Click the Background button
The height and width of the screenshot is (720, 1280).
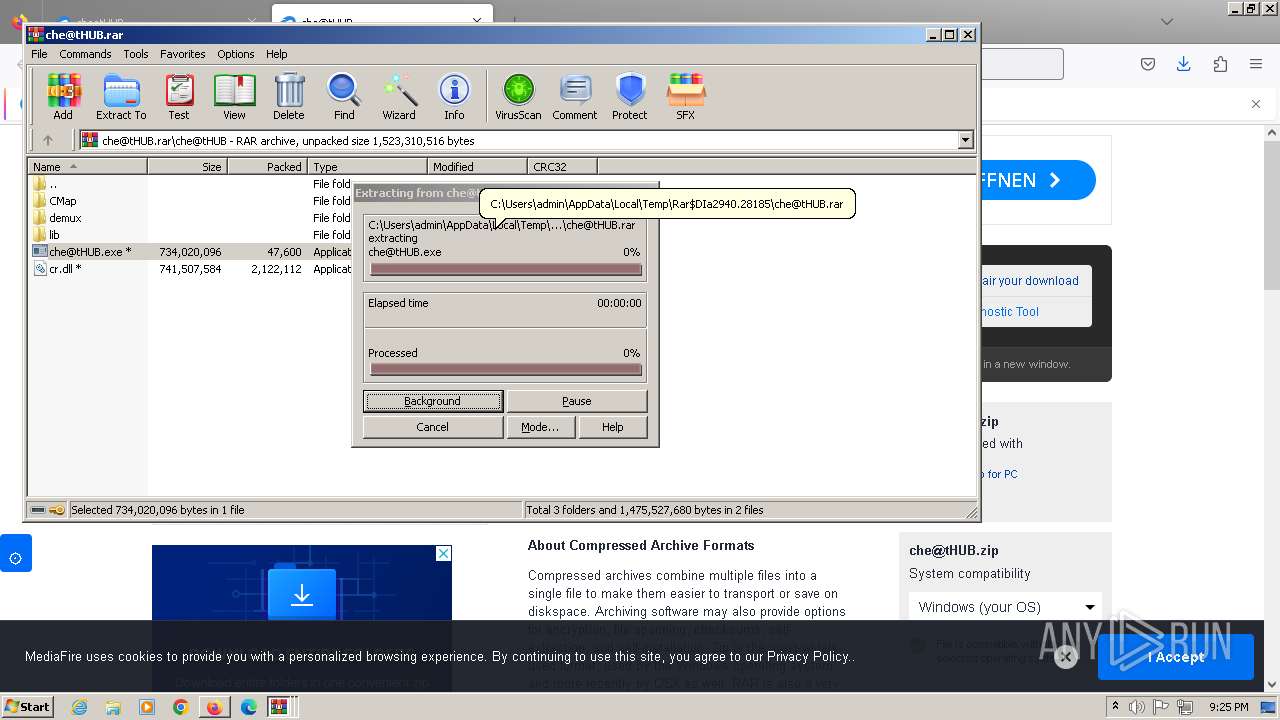click(x=432, y=401)
